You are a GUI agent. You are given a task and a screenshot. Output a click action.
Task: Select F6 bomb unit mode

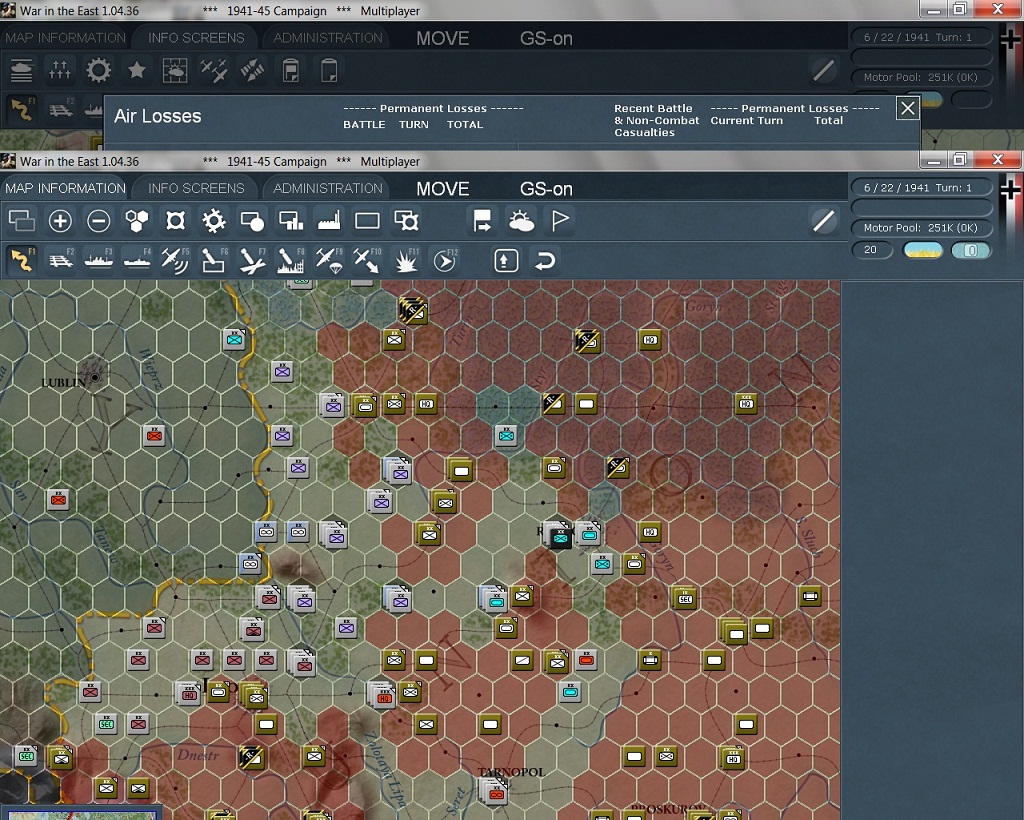coord(214,260)
